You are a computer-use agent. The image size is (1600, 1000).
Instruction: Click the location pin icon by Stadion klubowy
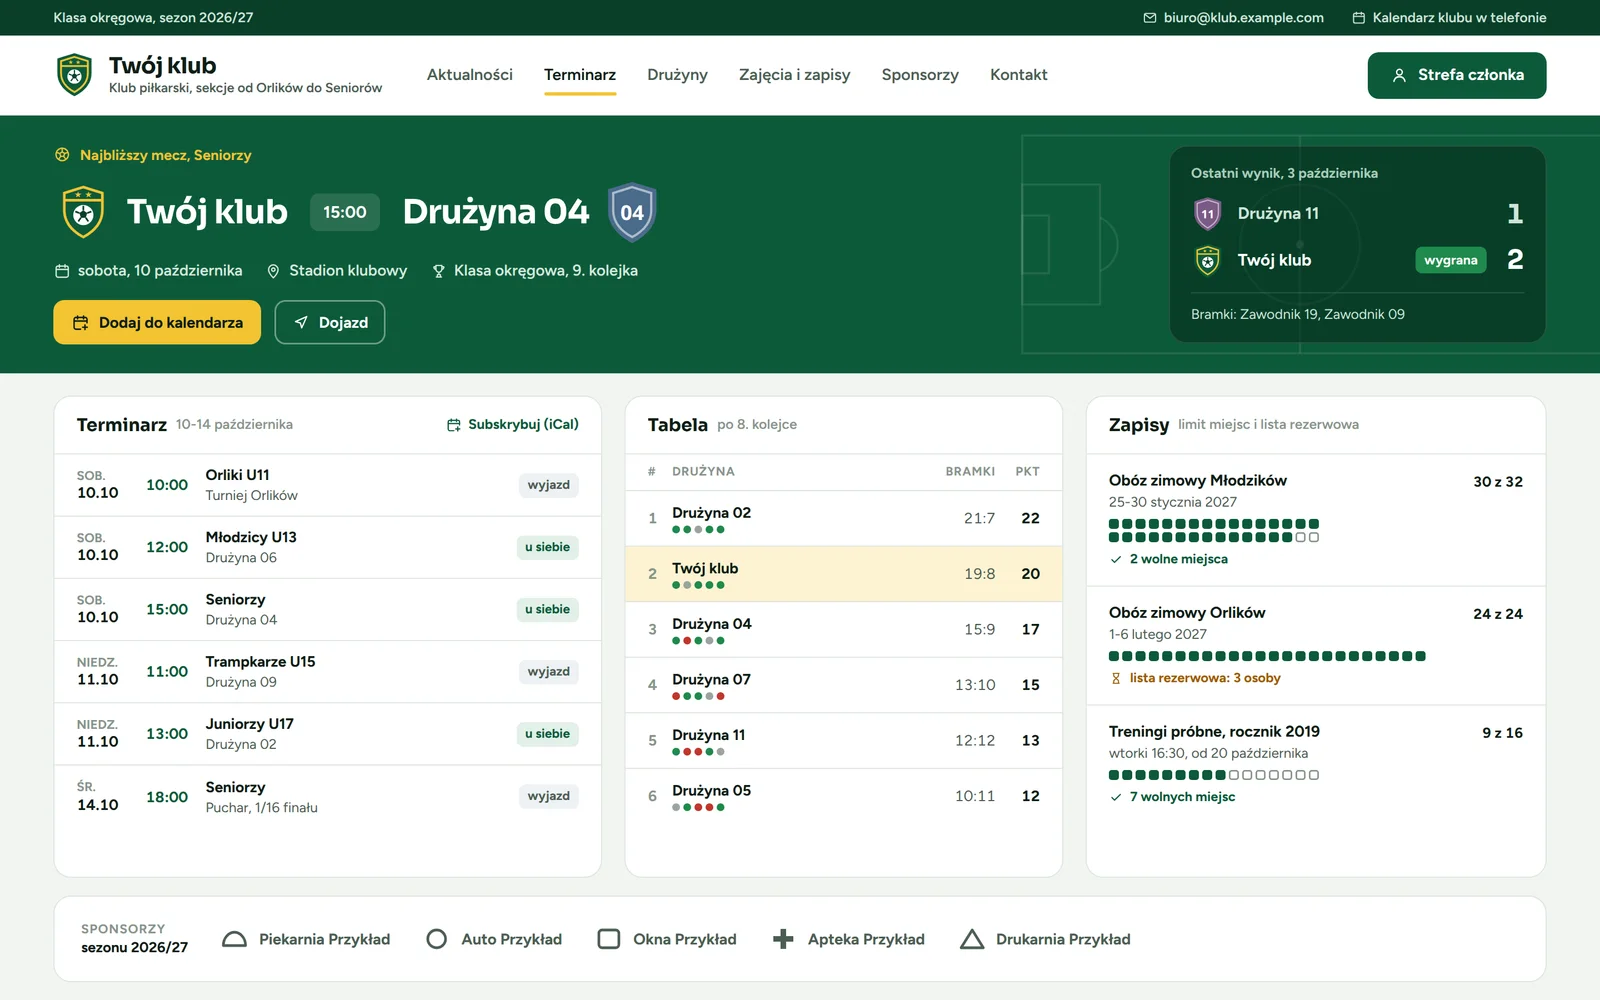coord(273,271)
